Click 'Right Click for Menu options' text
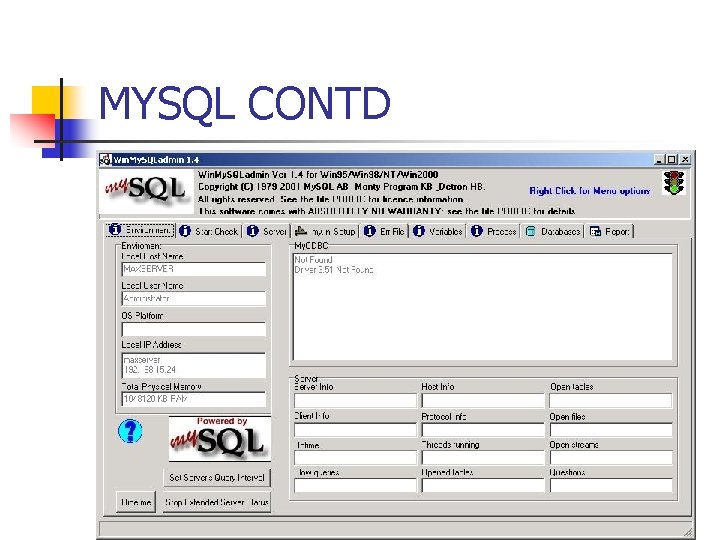This screenshot has width=720, height=540. pyautogui.click(x=590, y=191)
